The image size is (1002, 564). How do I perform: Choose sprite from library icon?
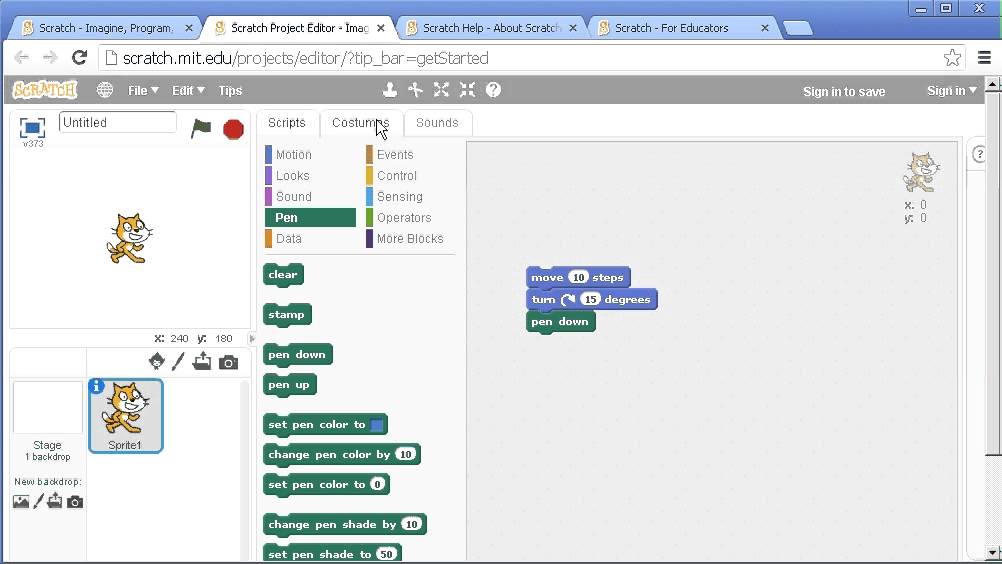157,362
